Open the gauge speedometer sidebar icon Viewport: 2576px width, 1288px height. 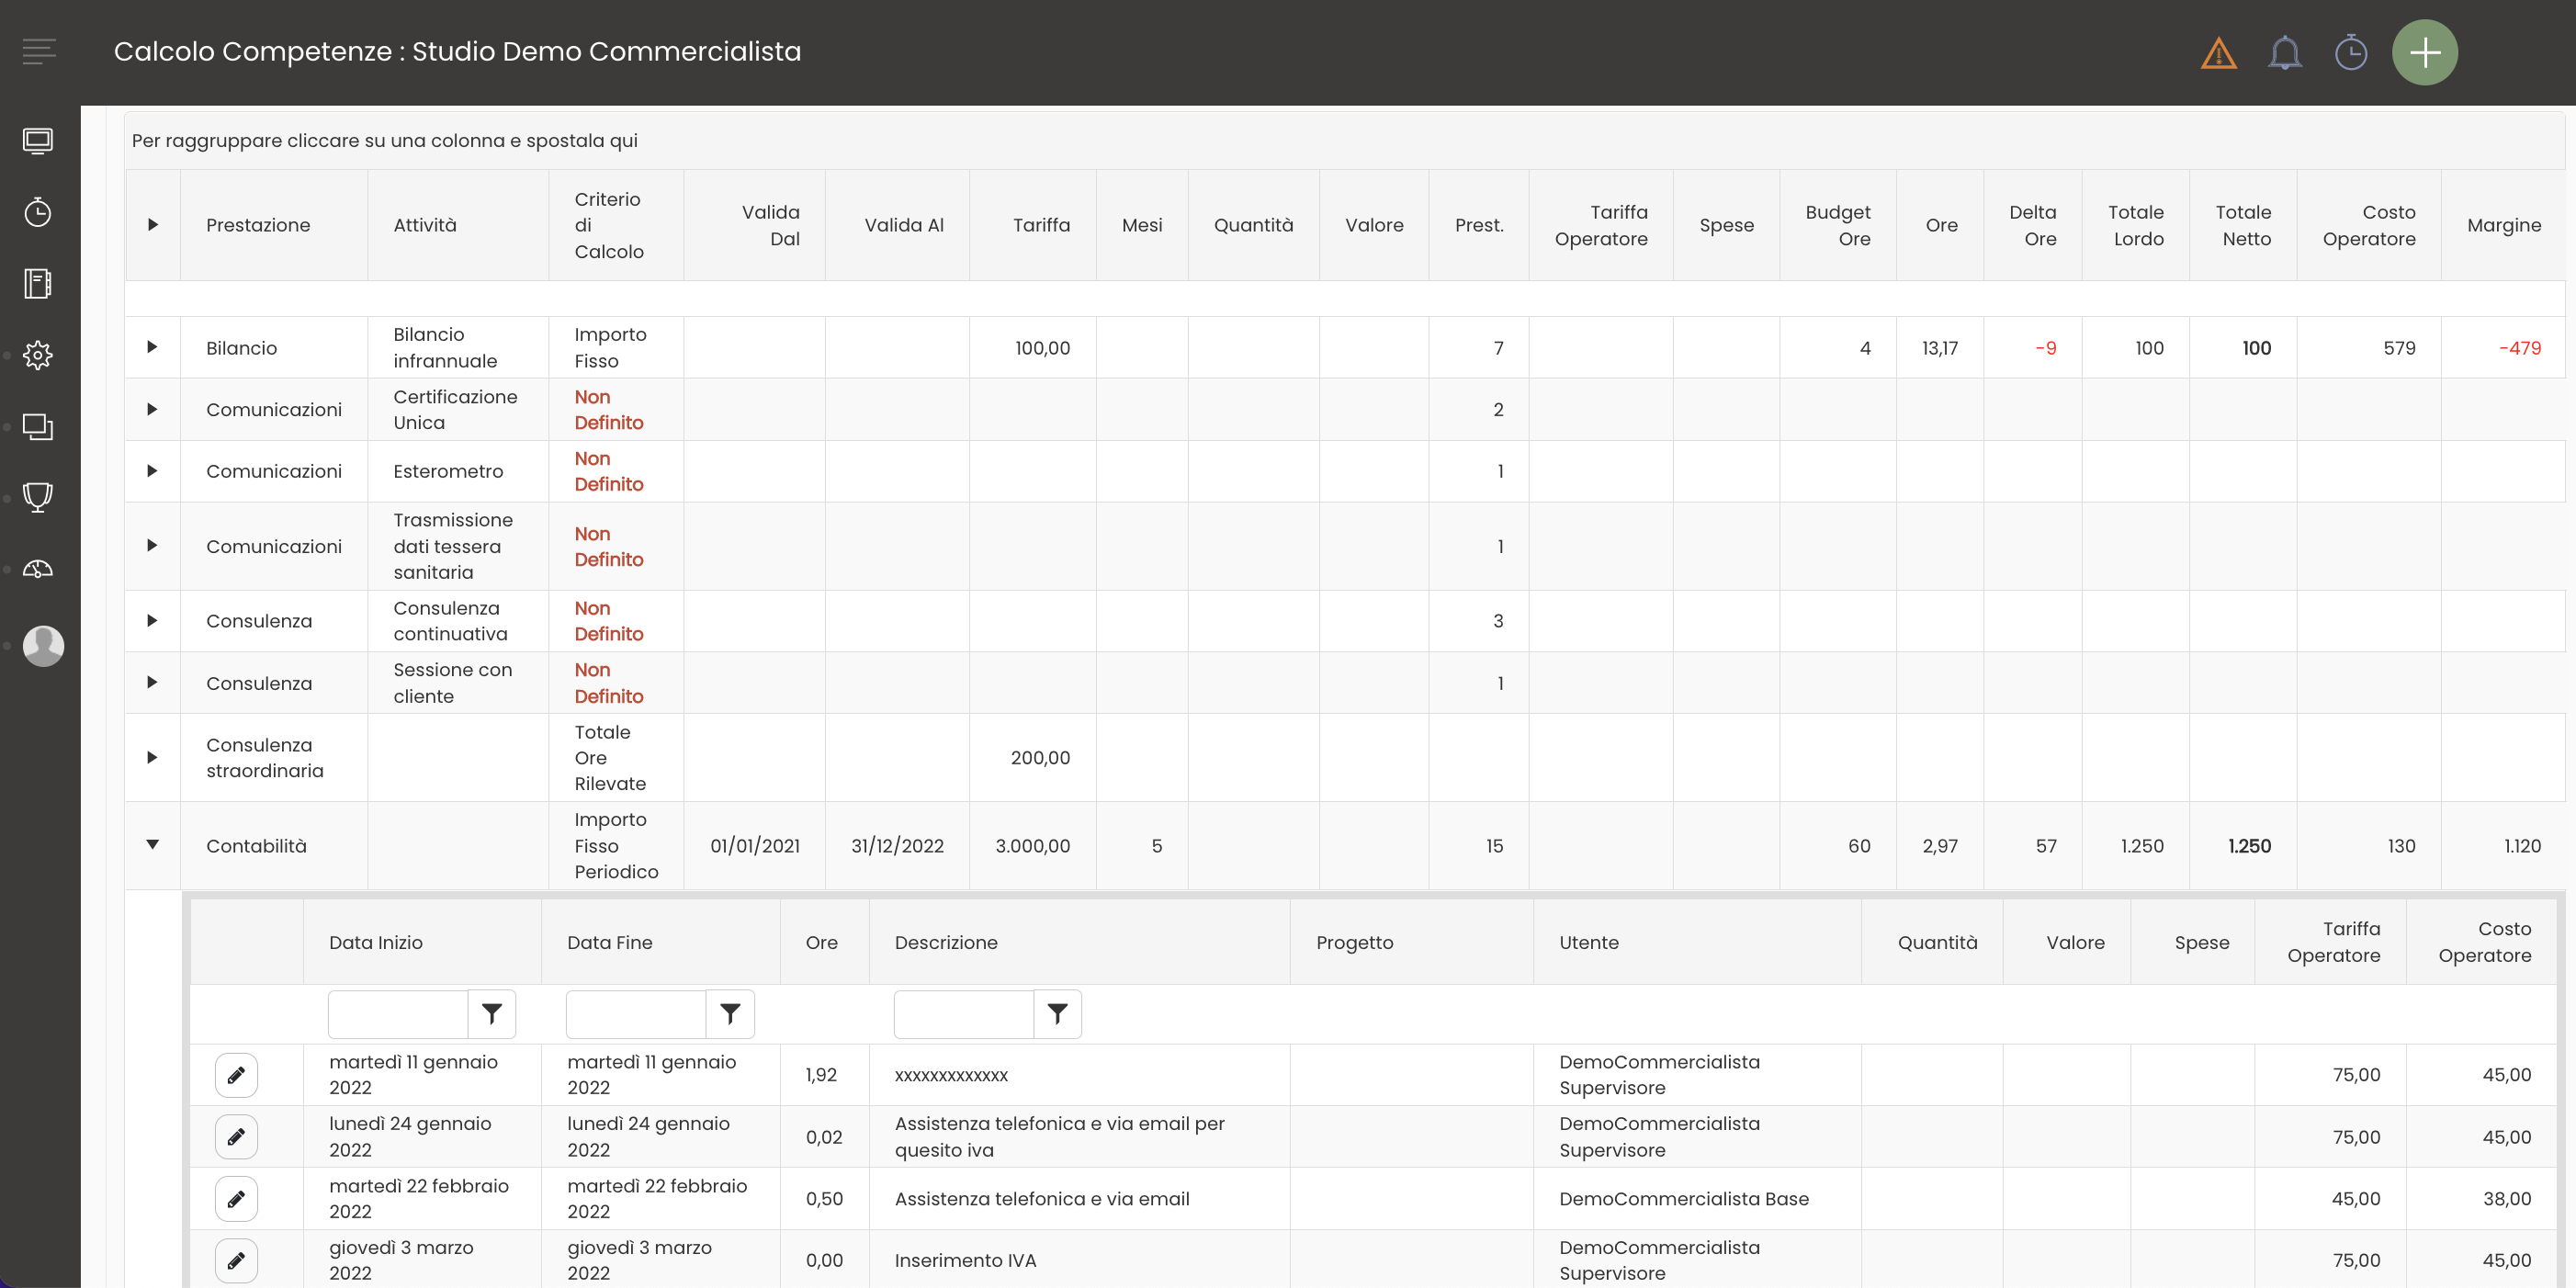pos(38,569)
